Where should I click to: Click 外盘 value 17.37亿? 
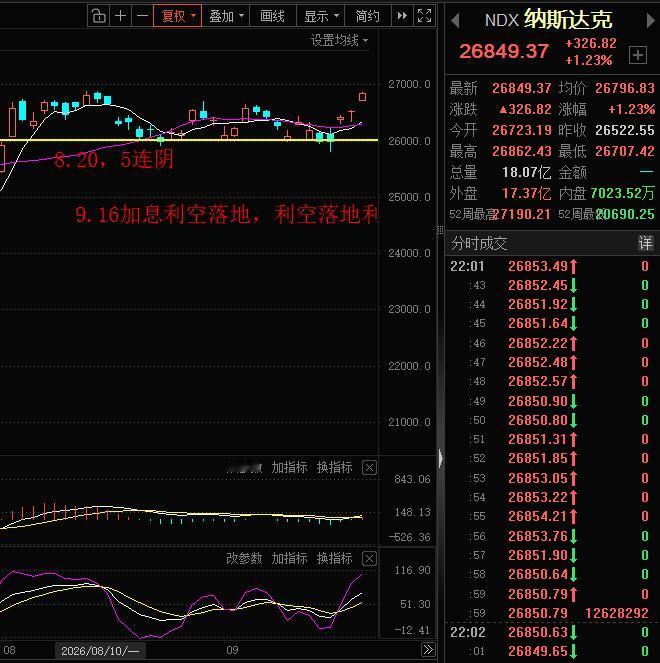(x=526, y=193)
